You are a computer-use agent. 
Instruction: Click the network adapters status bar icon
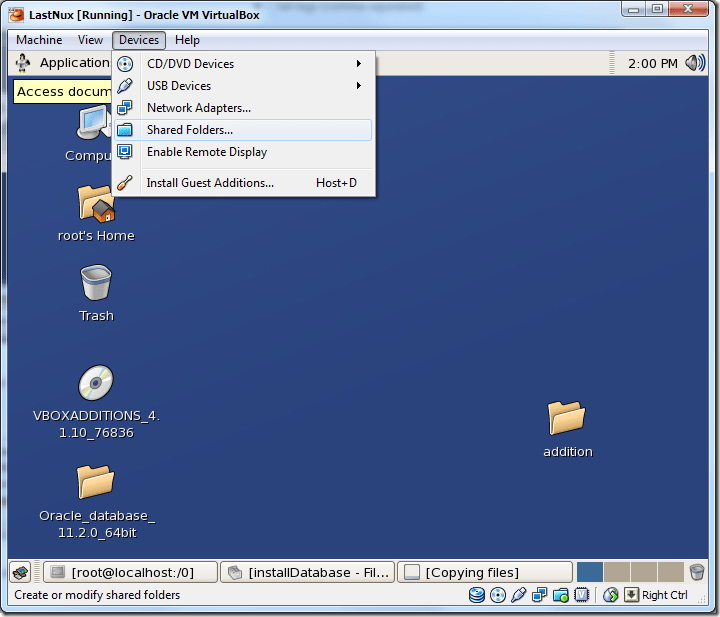[x=539, y=595]
